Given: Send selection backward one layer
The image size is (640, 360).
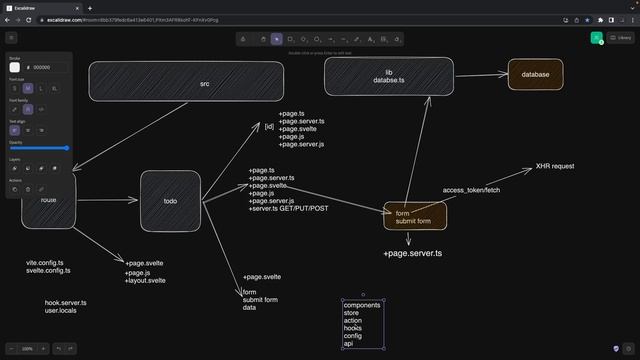Looking at the screenshot, I should pos(28,168).
